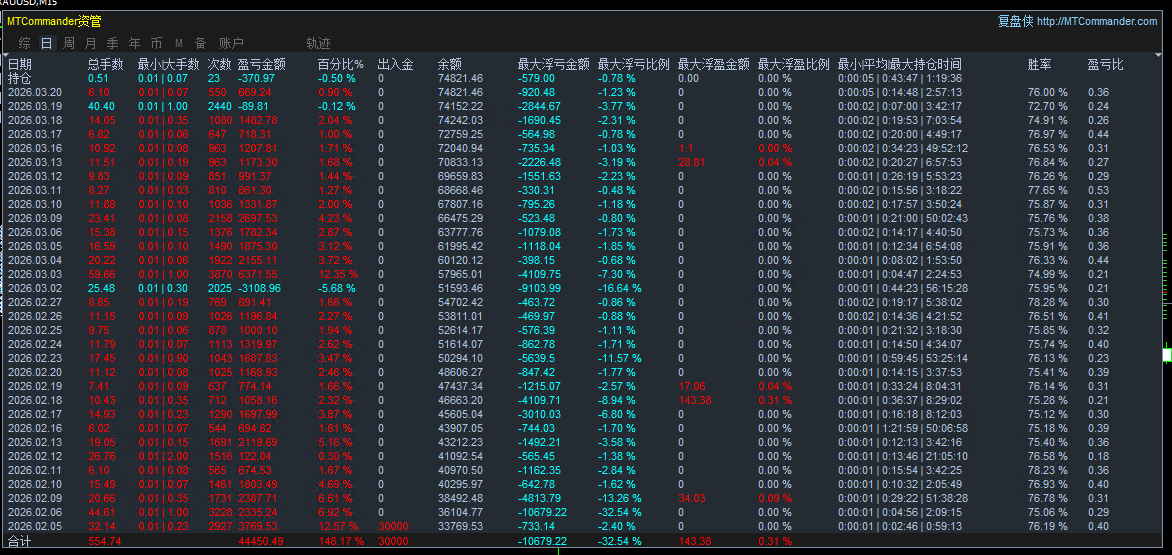Click the total lots 554.74

point(105,541)
